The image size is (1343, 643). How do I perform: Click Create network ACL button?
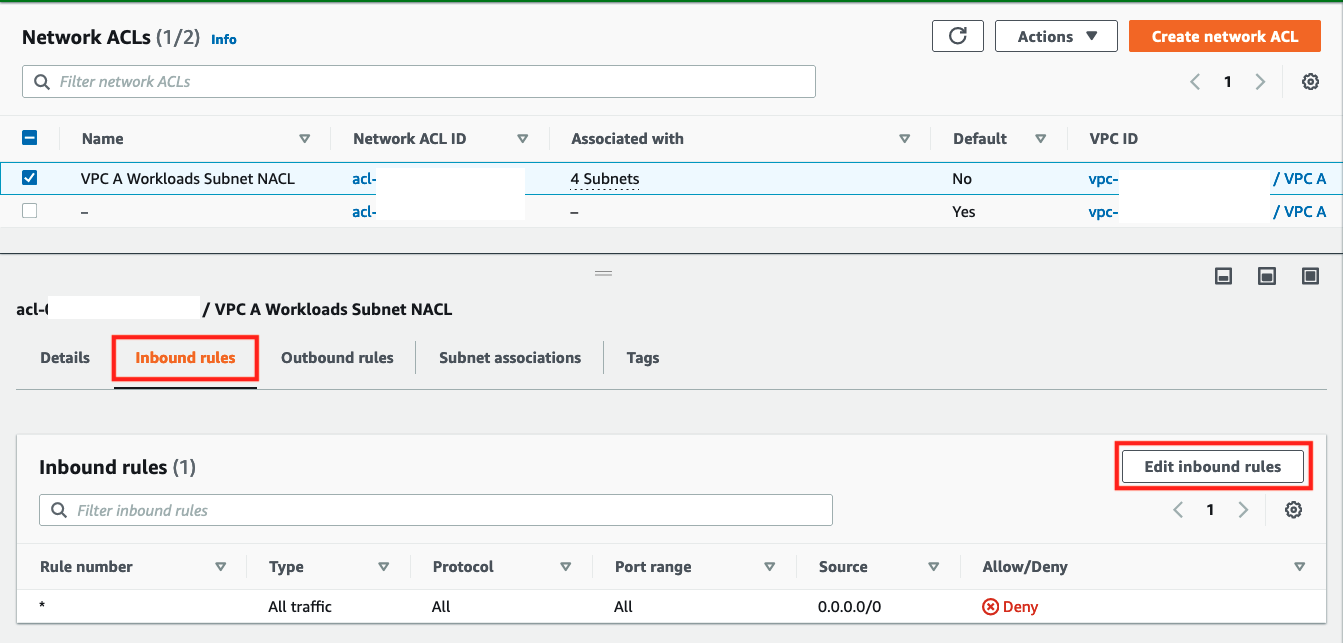click(x=1224, y=36)
